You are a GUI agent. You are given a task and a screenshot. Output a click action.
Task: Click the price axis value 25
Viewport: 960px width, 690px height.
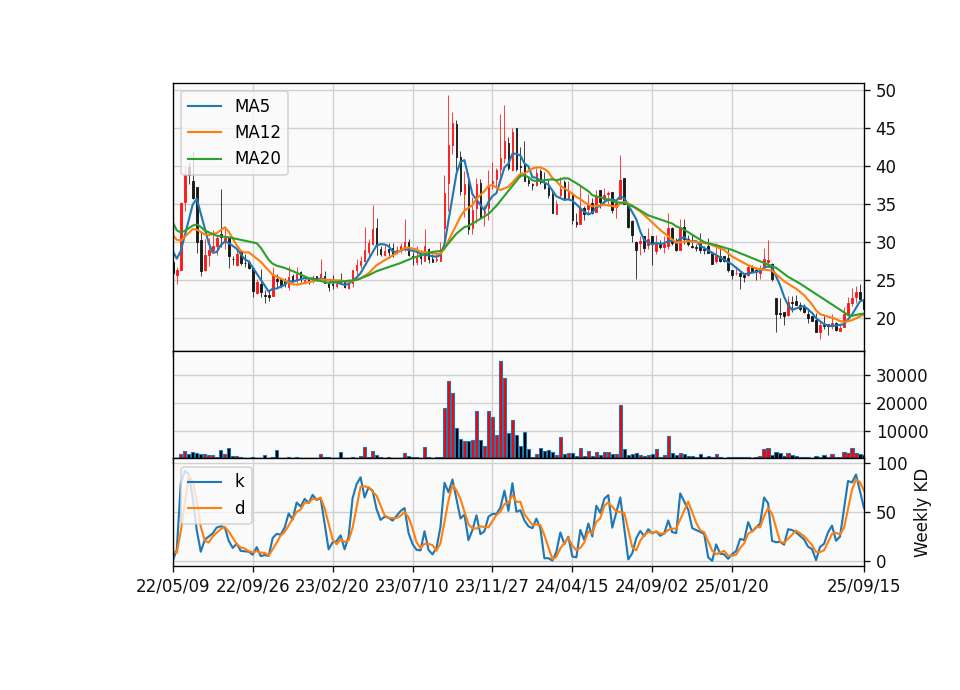point(885,281)
